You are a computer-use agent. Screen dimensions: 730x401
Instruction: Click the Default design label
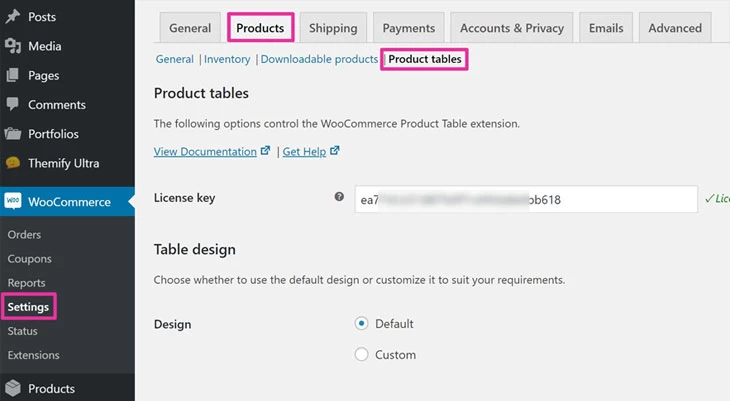(x=394, y=323)
